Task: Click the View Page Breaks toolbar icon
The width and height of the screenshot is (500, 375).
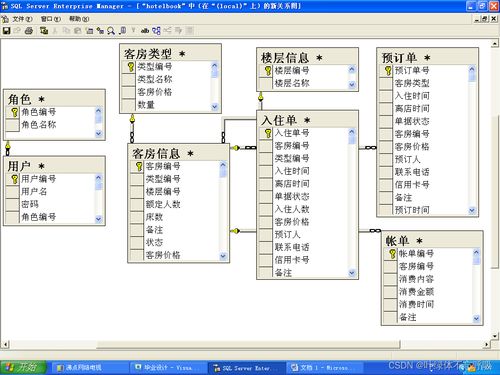Action: tap(122, 31)
